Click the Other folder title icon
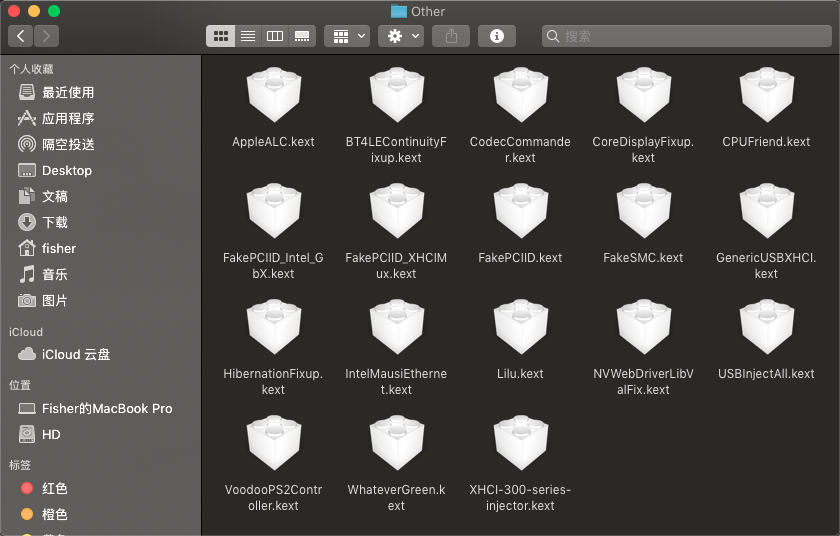This screenshot has width=840, height=536. pos(399,11)
